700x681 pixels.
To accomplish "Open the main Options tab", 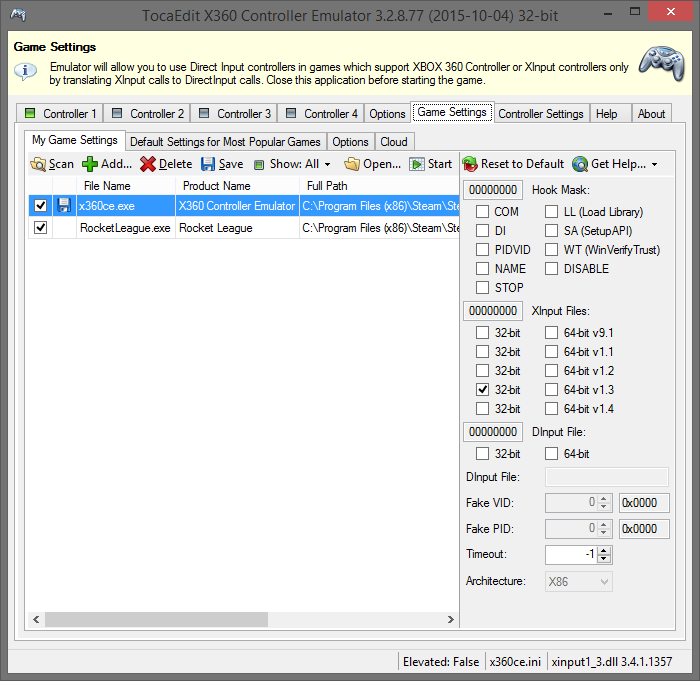I will (387, 113).
